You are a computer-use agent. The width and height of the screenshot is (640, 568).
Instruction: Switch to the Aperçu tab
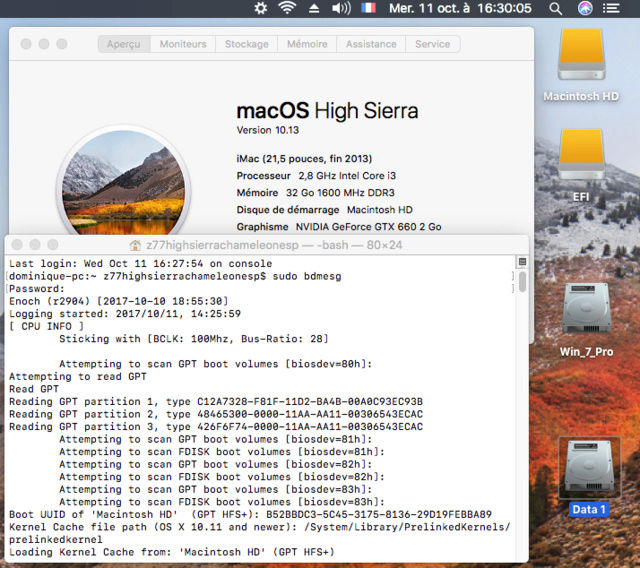[124, 44]
